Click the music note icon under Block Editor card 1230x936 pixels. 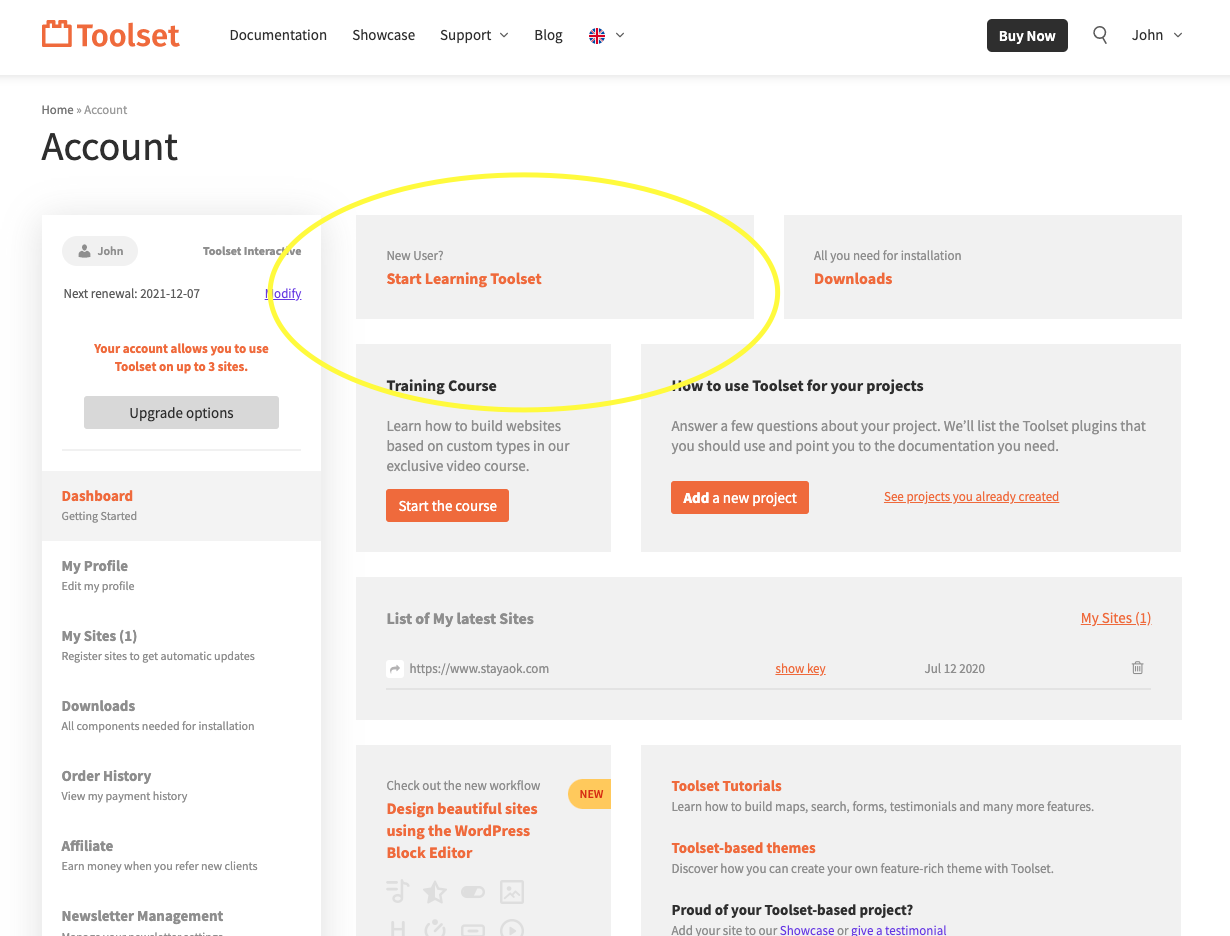click(397, 892)
